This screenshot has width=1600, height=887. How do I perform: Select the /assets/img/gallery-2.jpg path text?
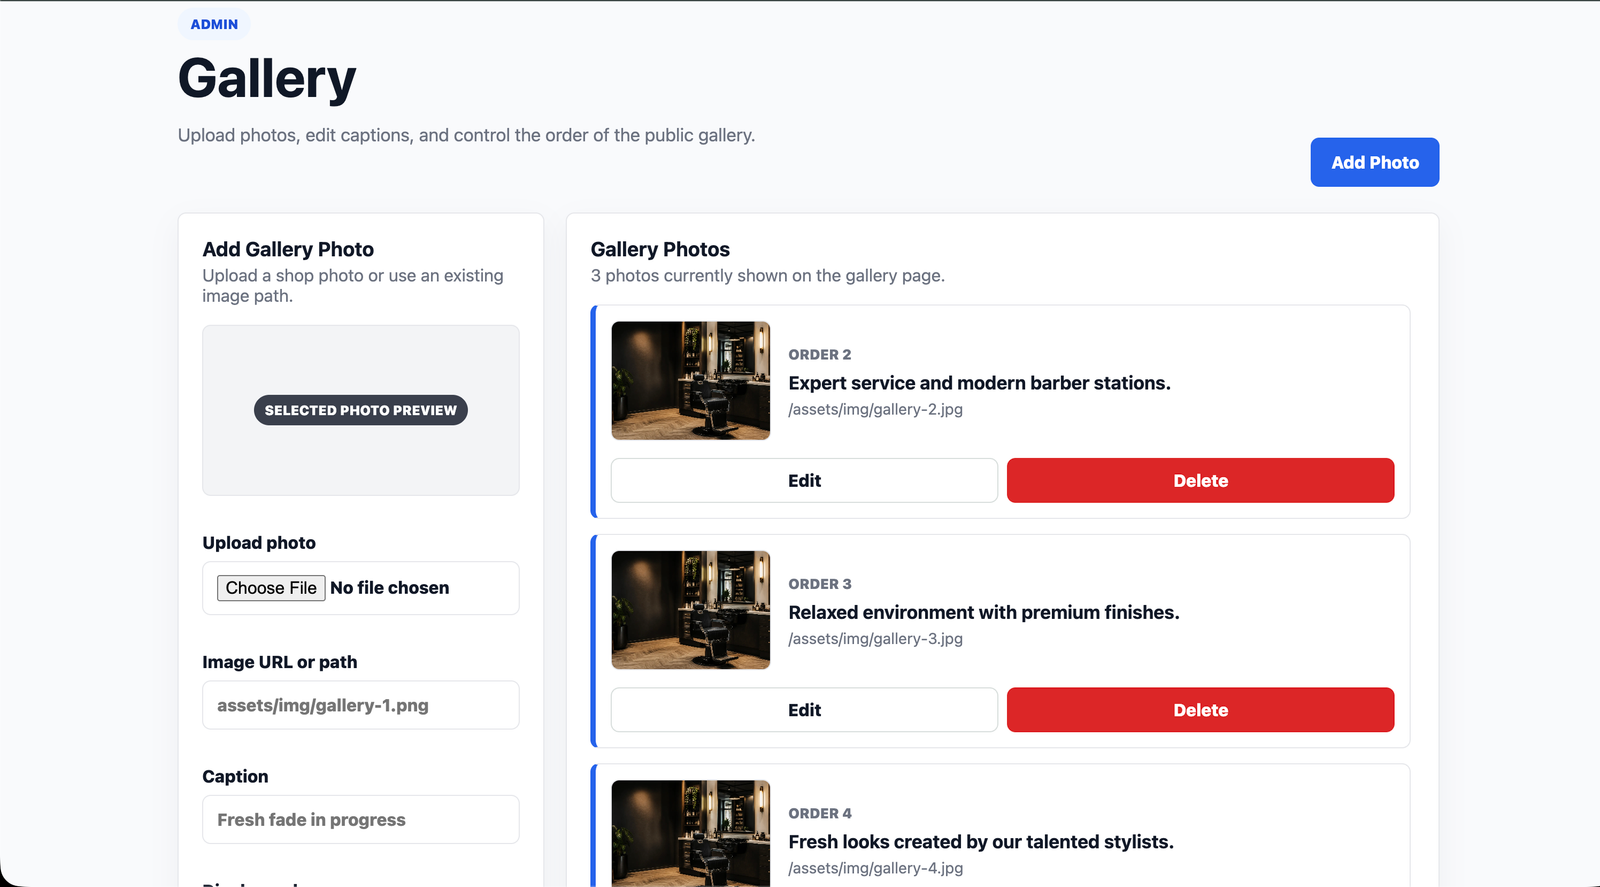click(x=875, y=409)
